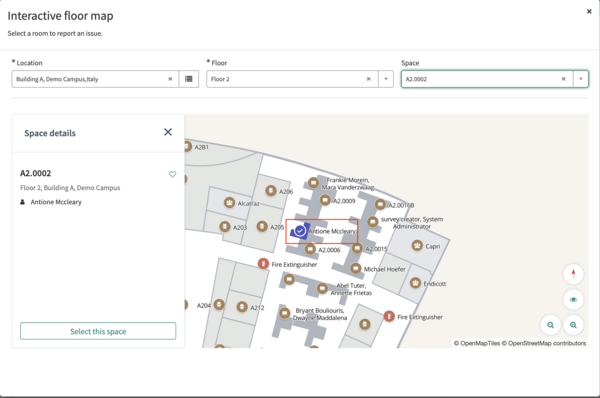Select the A203 room marker
The height and width of the screenshot is (398, 600).
pos(225,227)
